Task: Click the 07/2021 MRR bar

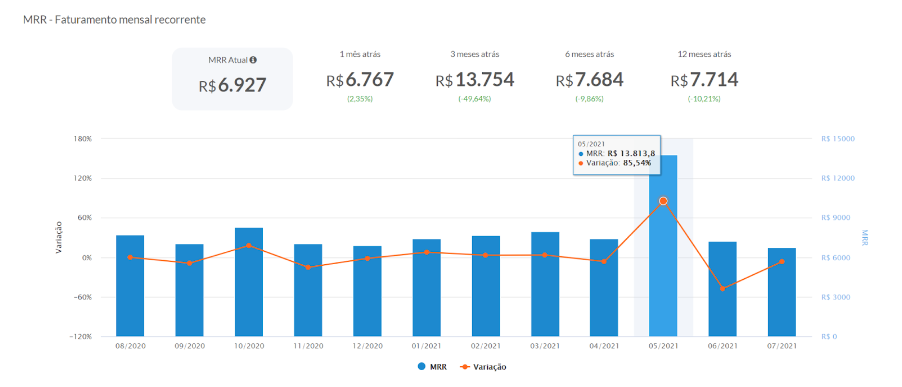Action: tap(782, 292)
